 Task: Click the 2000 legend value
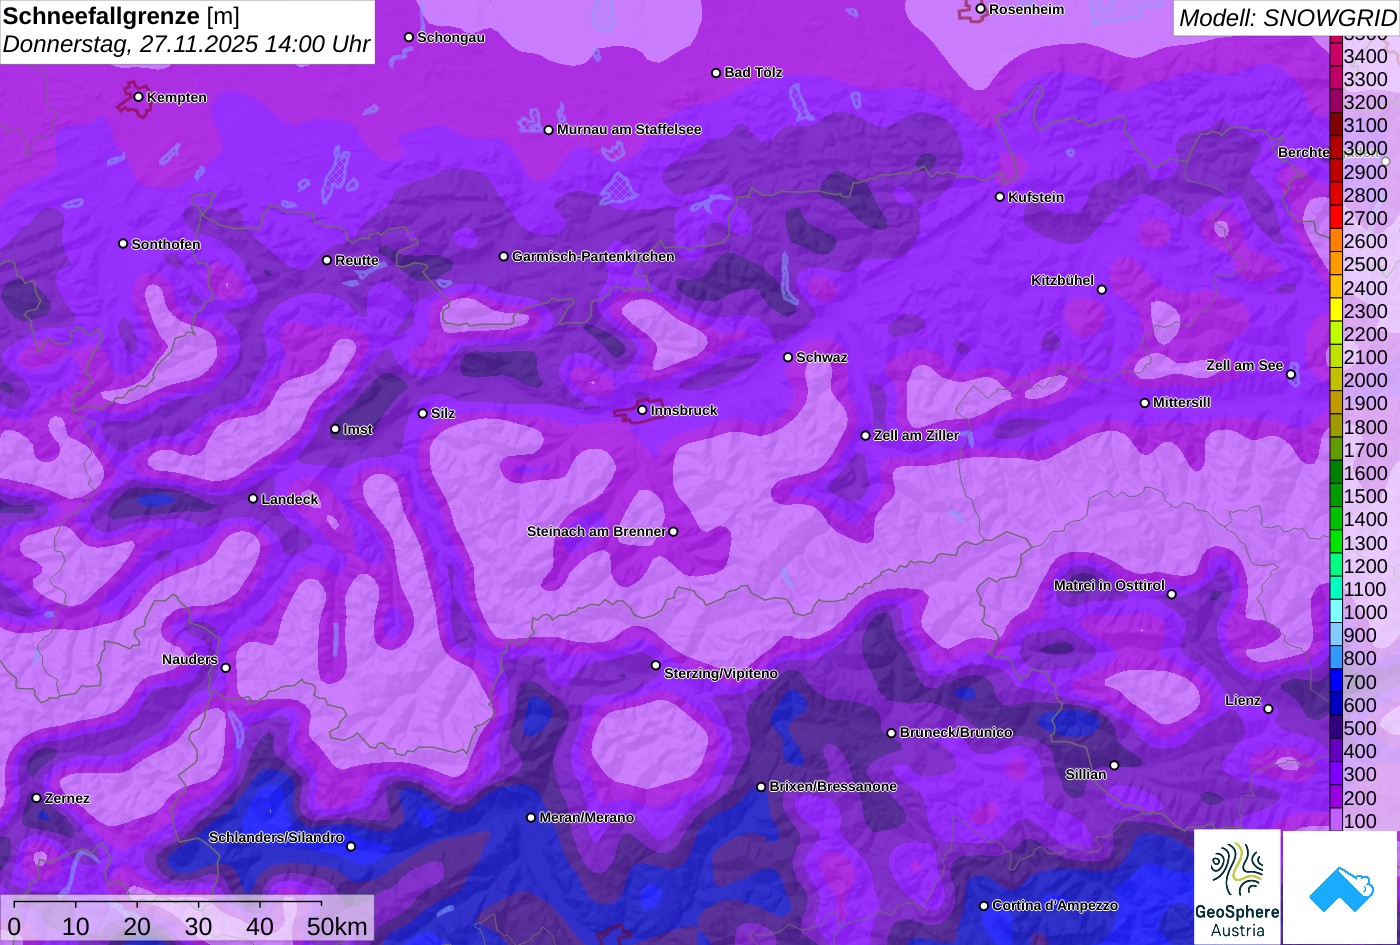[x=1366, y=380]
